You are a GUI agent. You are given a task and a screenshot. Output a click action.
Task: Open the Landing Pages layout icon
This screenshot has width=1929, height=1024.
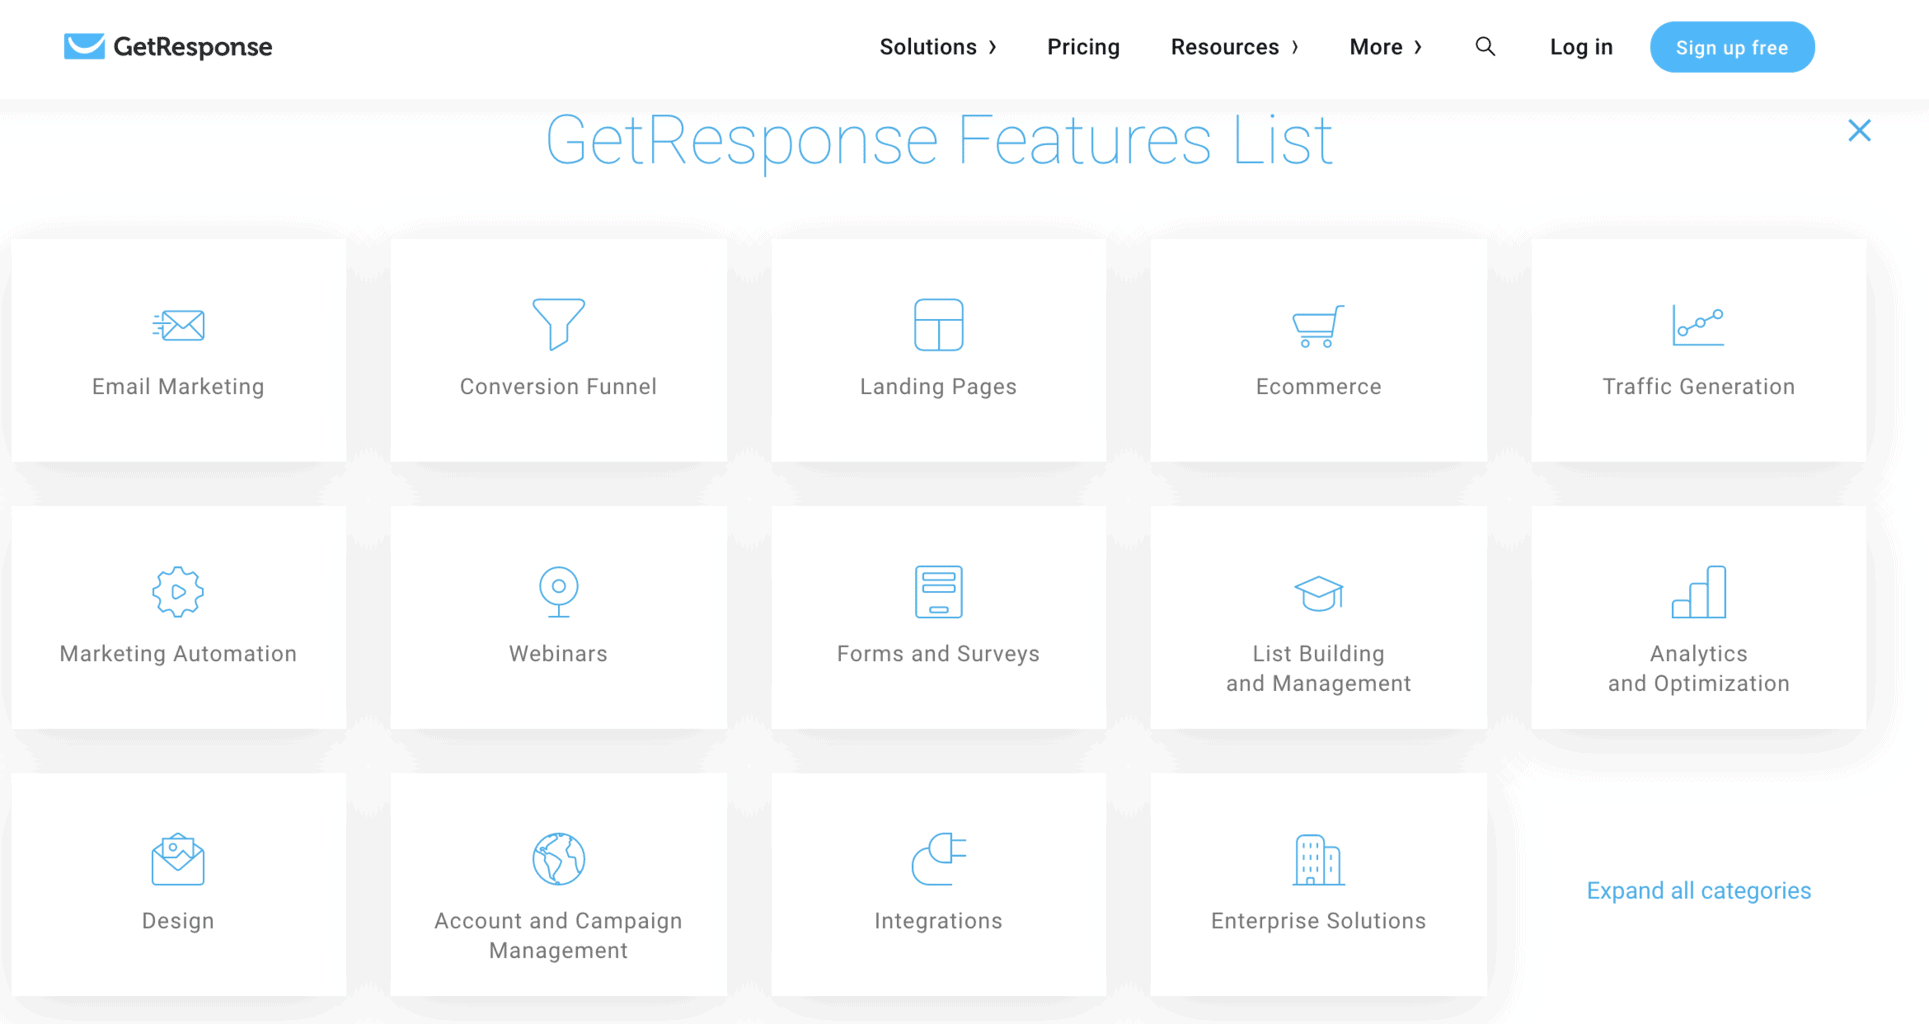coord(938,325)
